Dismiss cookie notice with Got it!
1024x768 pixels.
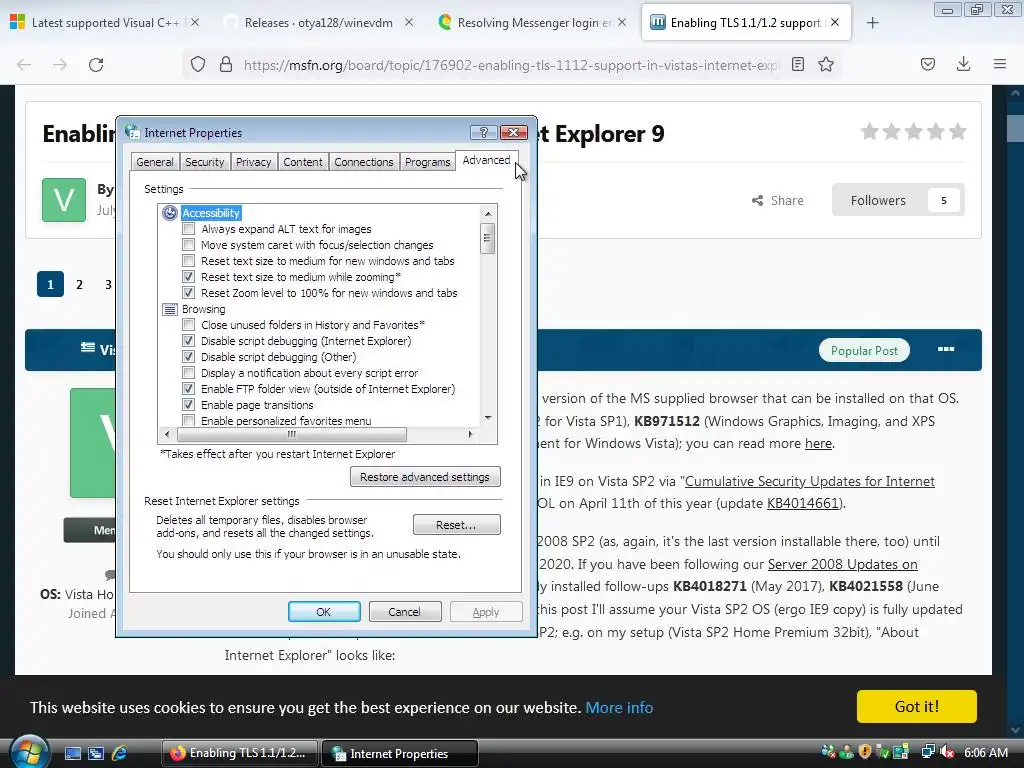click(916, 707)
